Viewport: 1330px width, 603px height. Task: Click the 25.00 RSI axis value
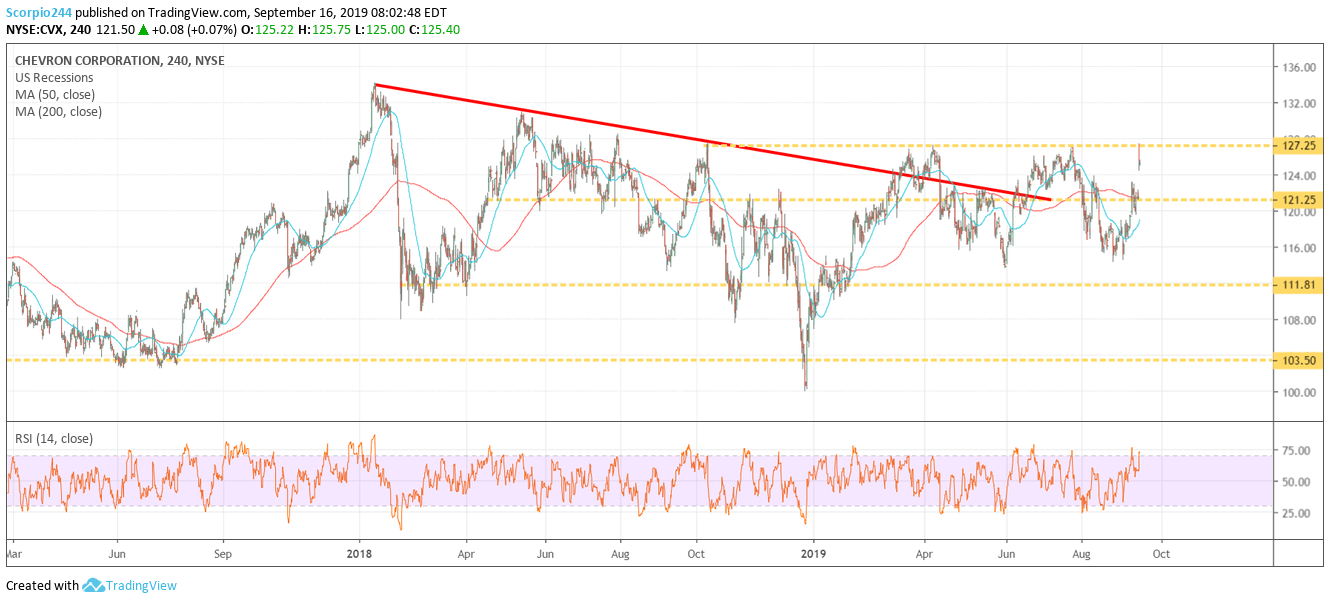[x=1296, y=513]
